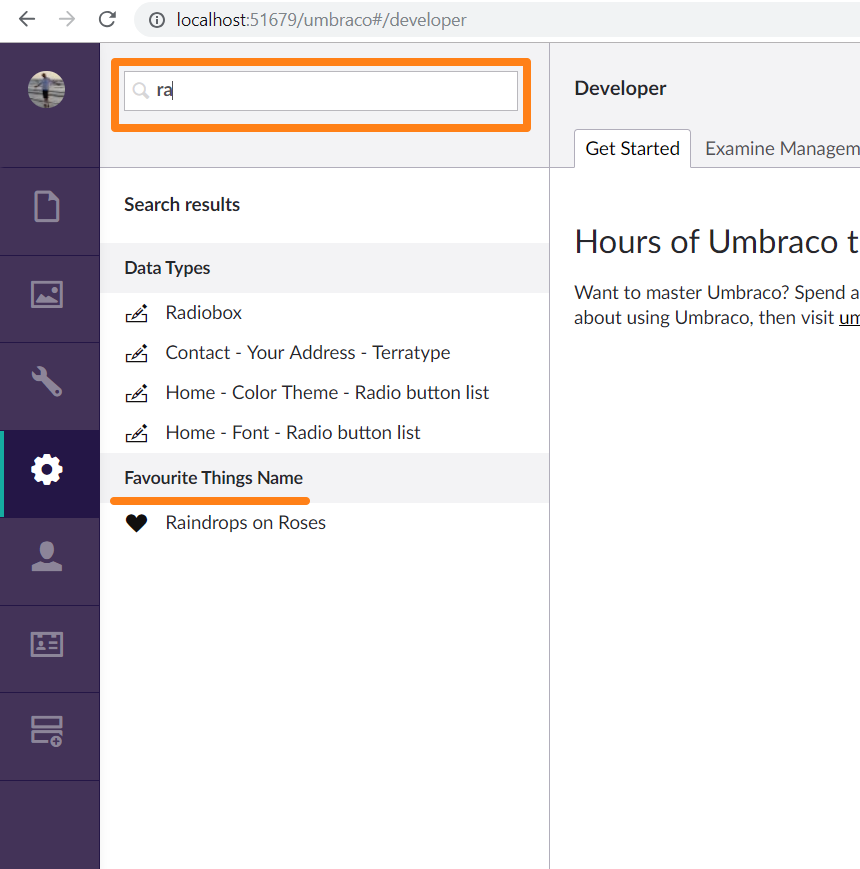Switch to the Examine Management tab
Viewport: 860px width, 869px height.
point(782,149)
